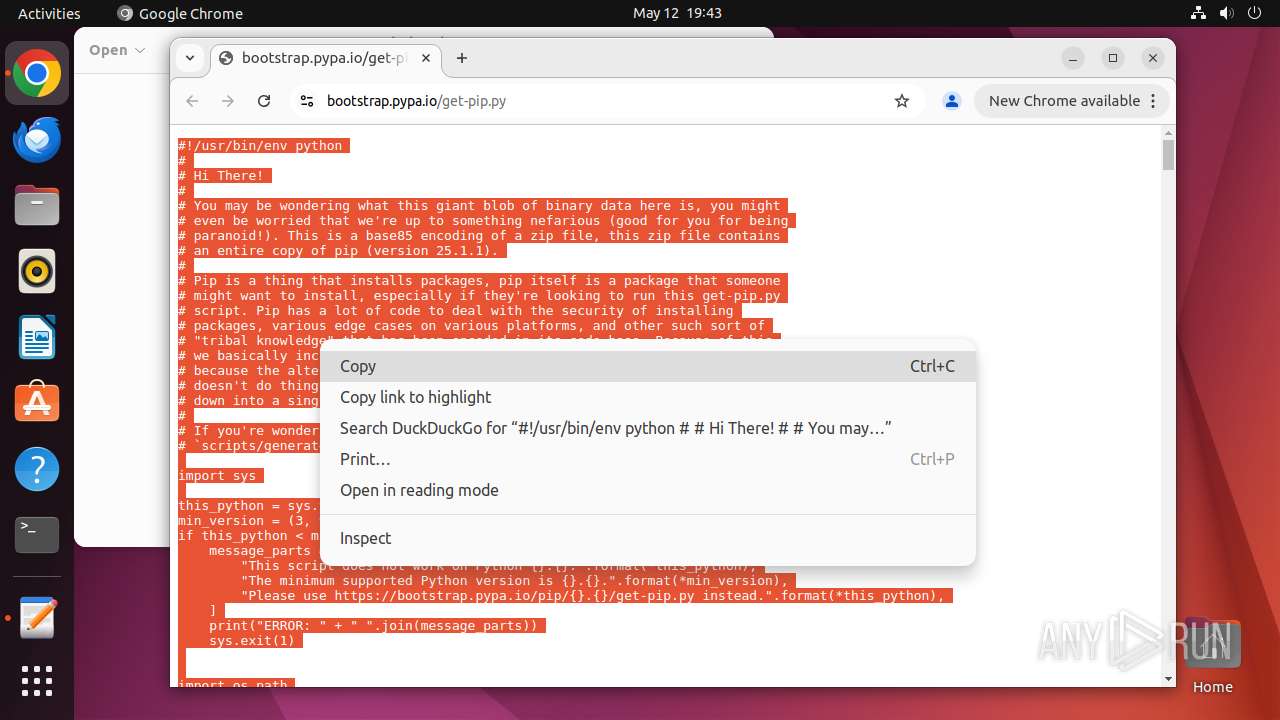Image resolution: width=1280 pixels, height=720 pixels.
Task: Go forward in browser history
Action: pos(228,101)
